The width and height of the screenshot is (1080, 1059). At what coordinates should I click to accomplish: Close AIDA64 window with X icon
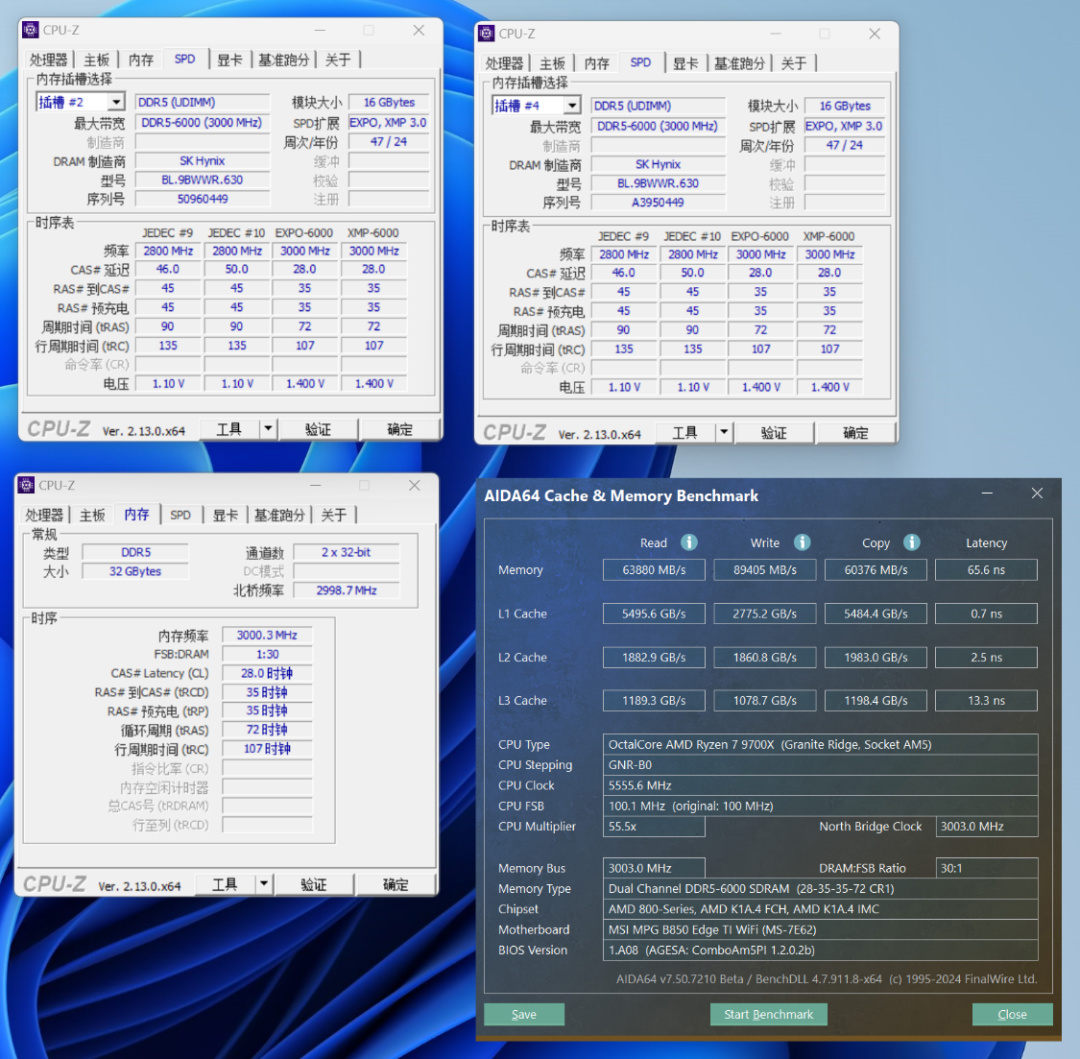[x=1037, y=493]
